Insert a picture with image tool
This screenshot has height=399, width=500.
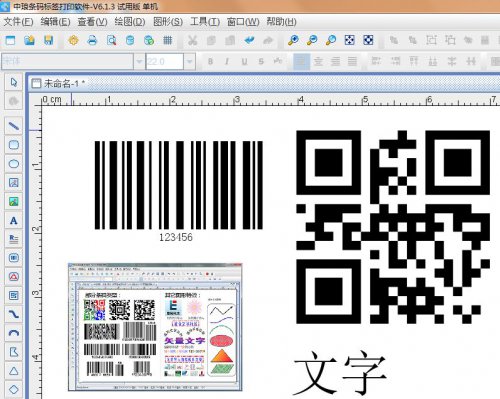(x=14, y=201)
